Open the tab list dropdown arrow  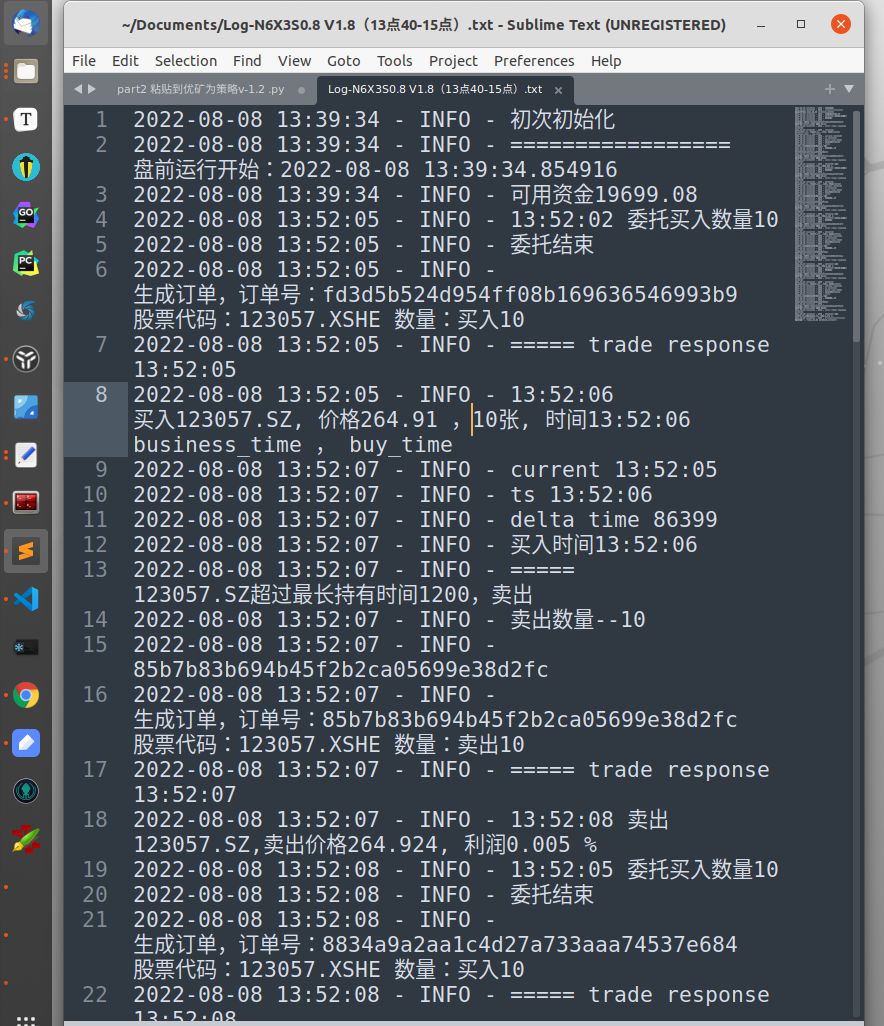[849, 89]
